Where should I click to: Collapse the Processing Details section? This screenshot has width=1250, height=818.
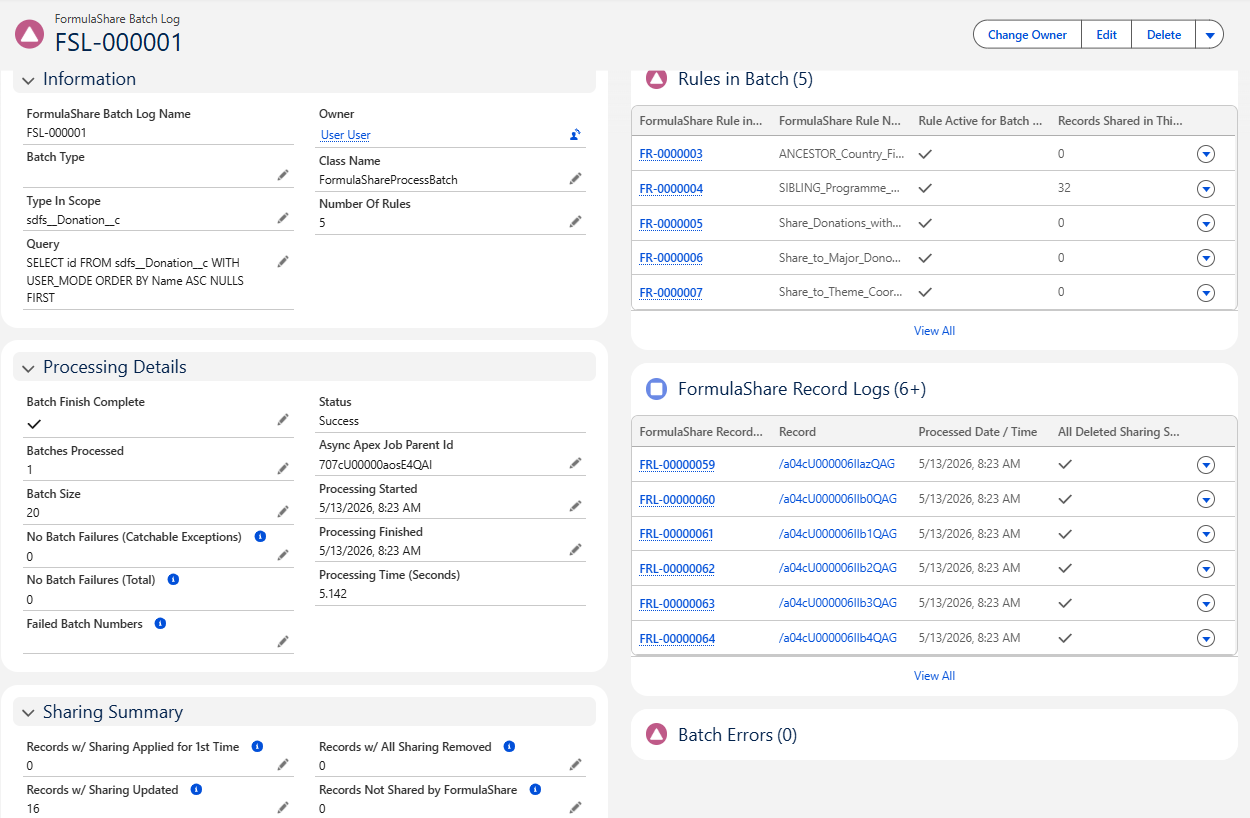[x=26, y=367]
